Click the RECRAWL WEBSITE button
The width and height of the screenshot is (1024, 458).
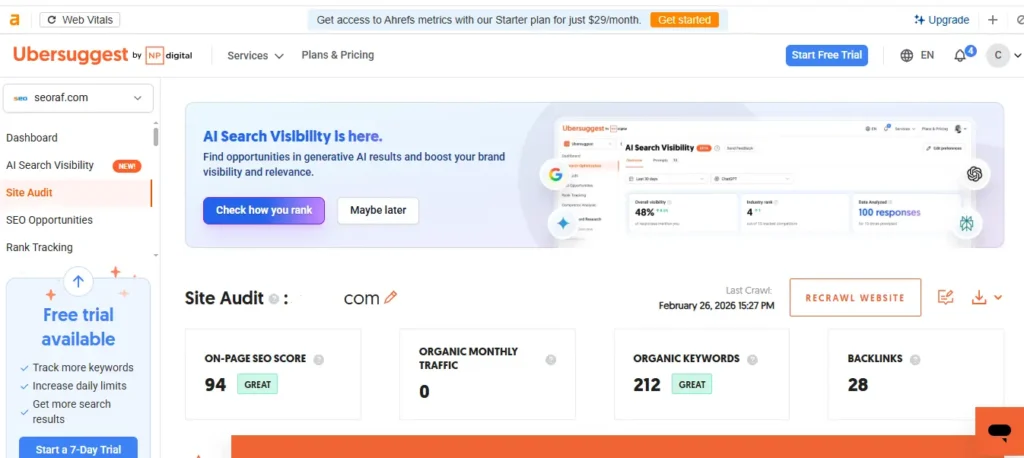pyautogui.click(x=855, y=297)
